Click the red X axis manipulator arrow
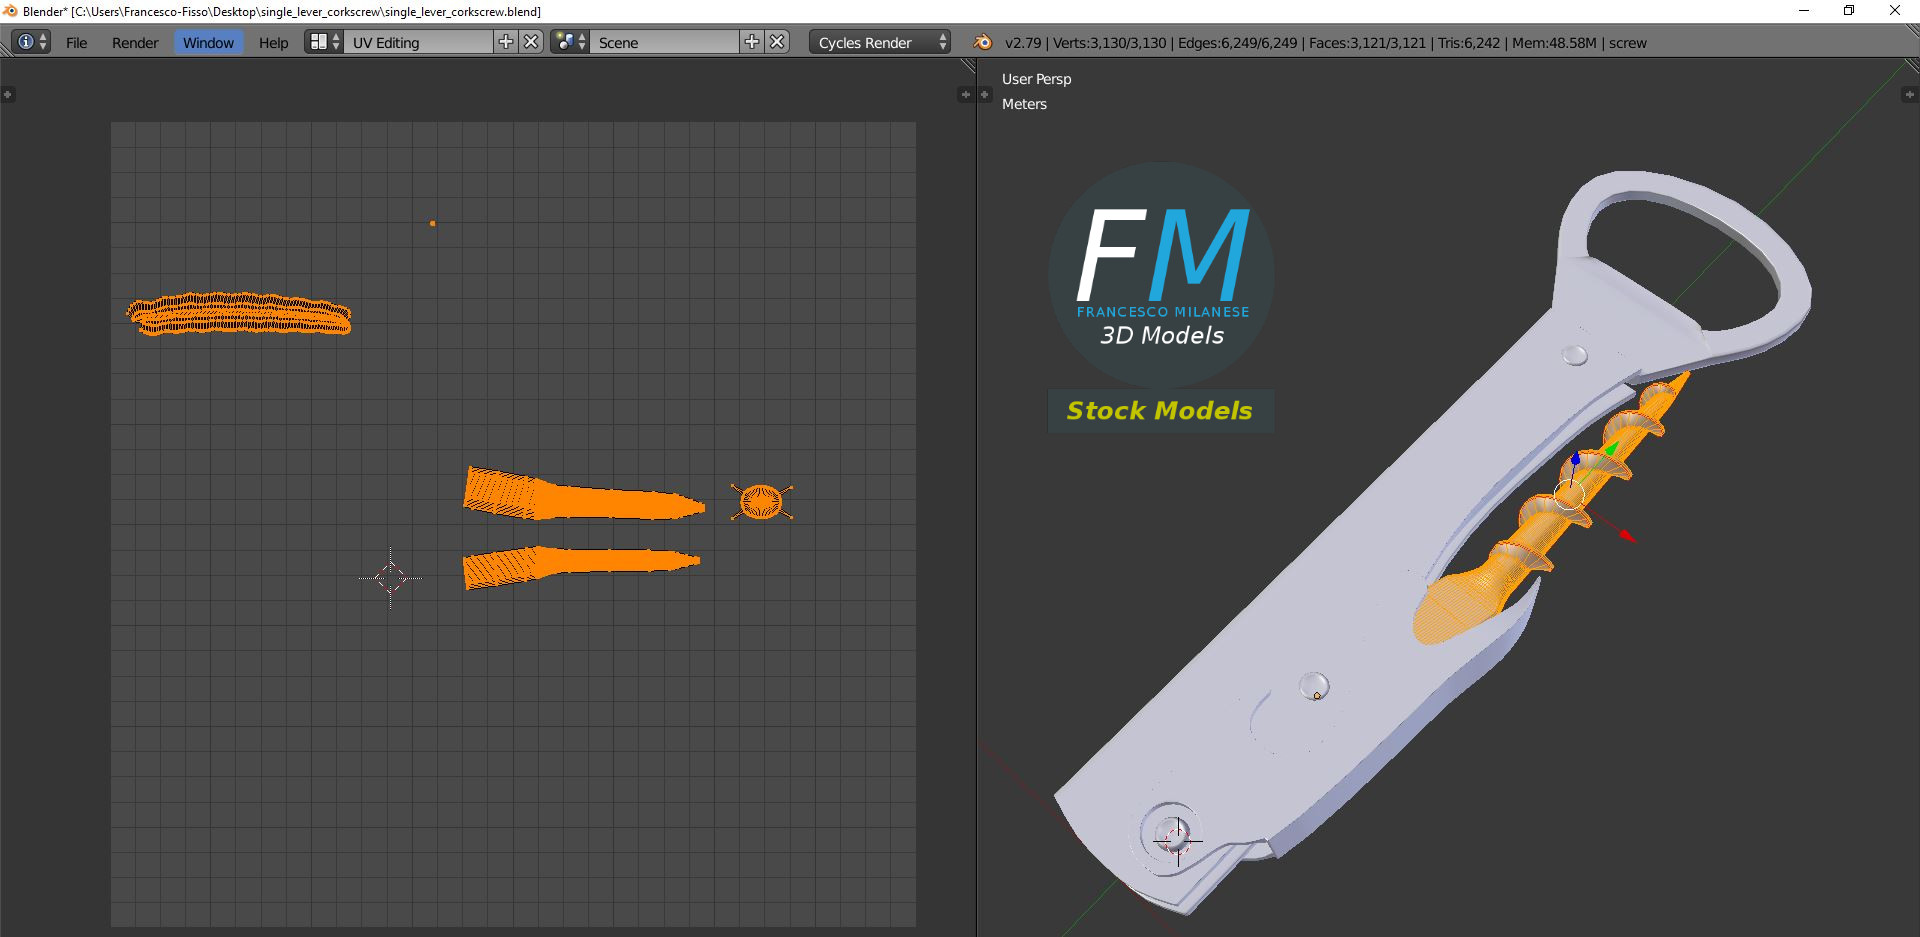Screen dimensions: 1920x937 1627,536
